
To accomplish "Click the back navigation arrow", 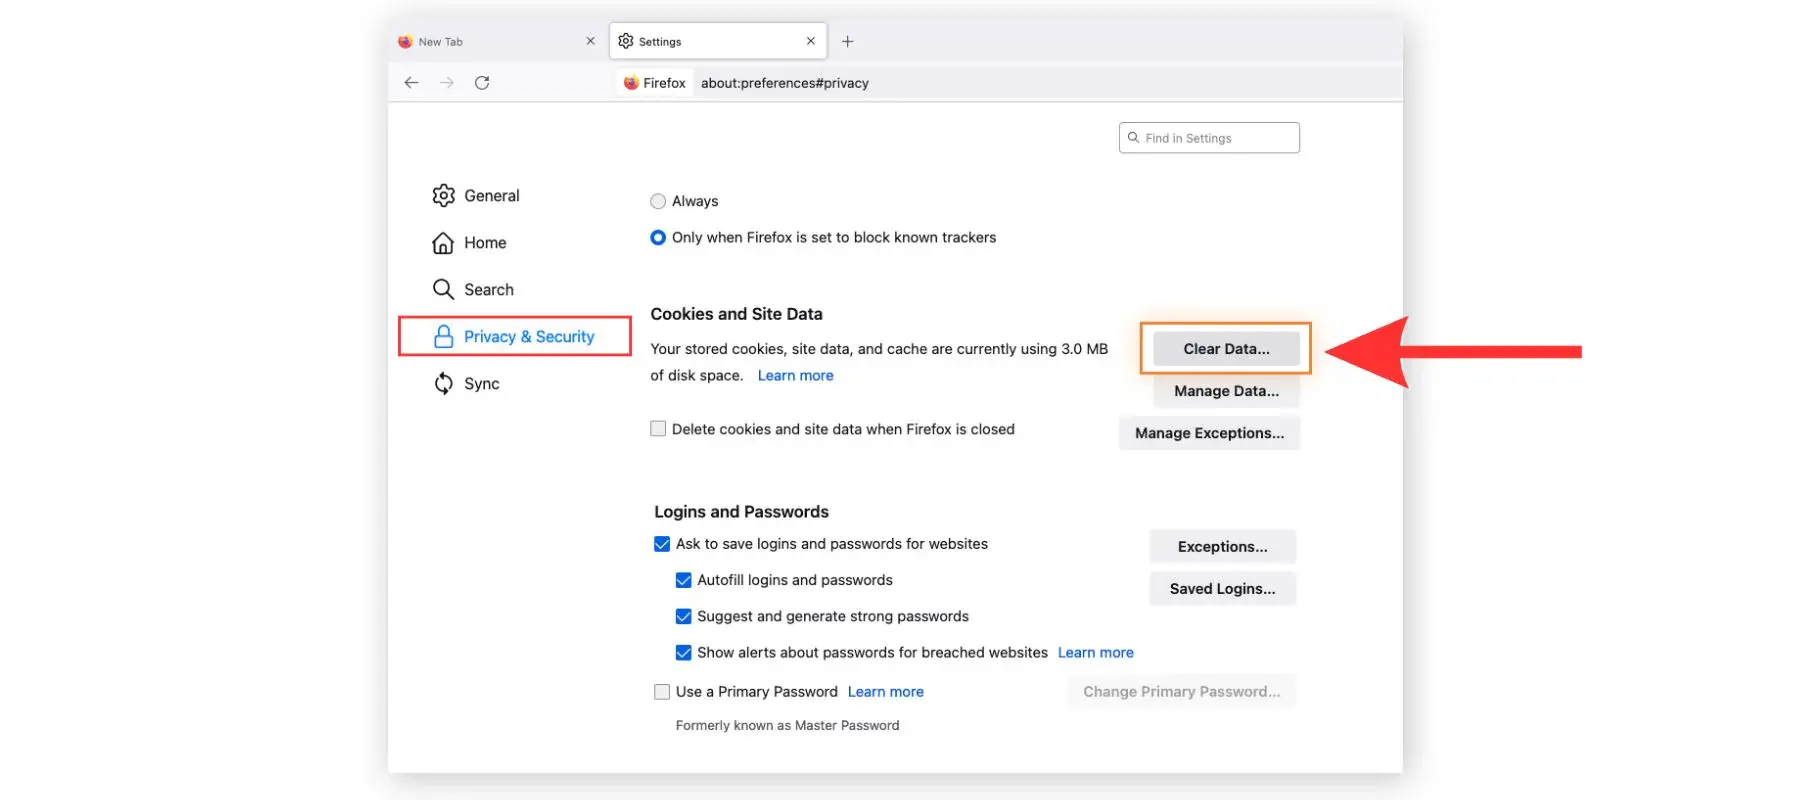I will click(x=411, y=83).
